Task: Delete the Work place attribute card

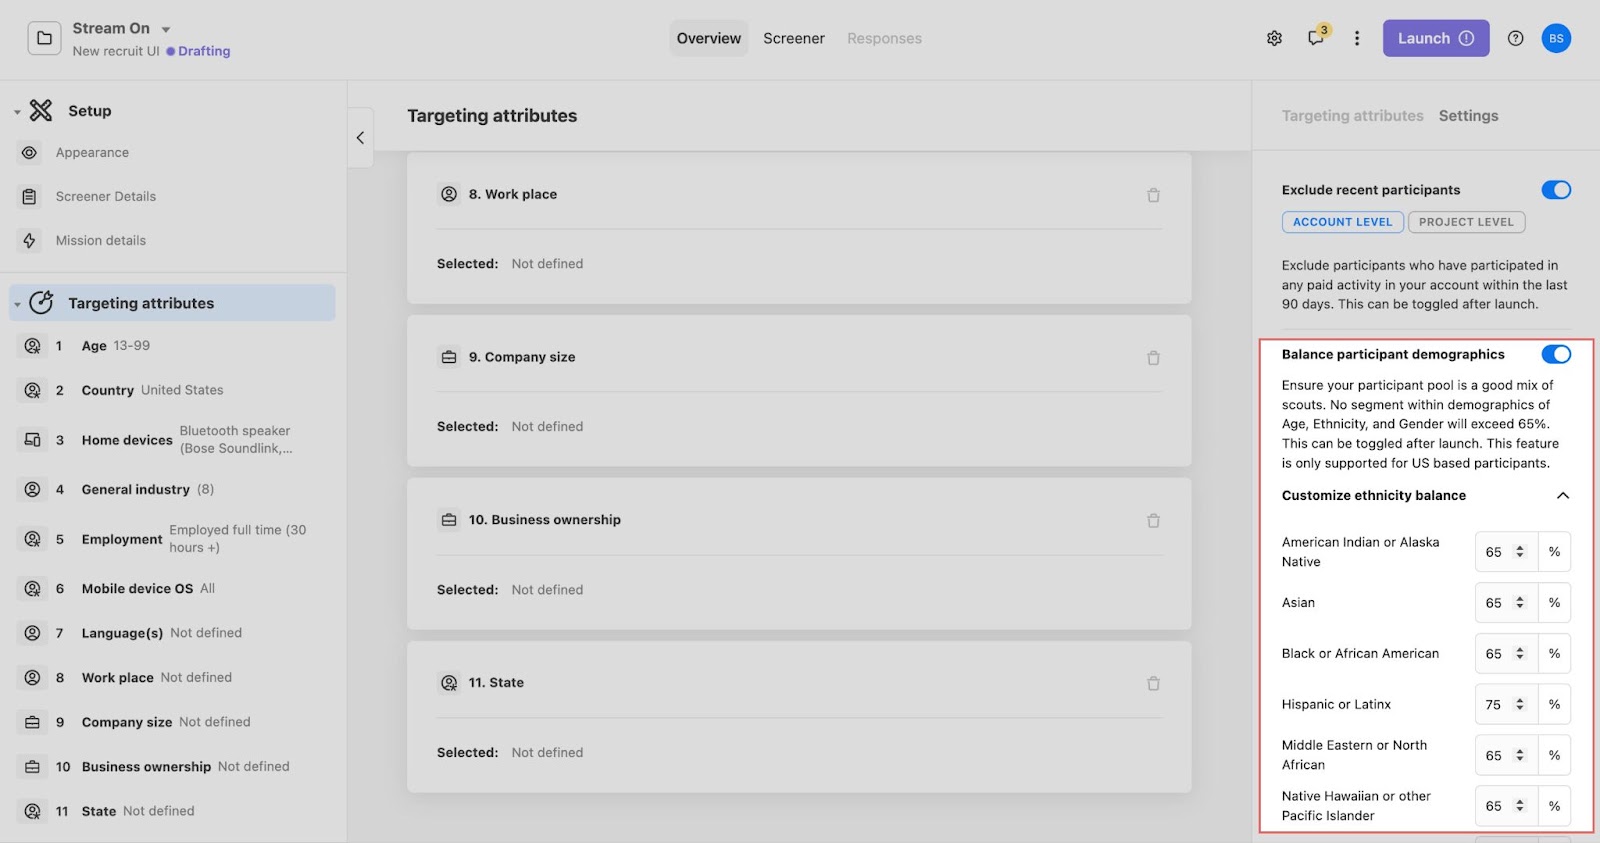Action: tap(1153, 195)
